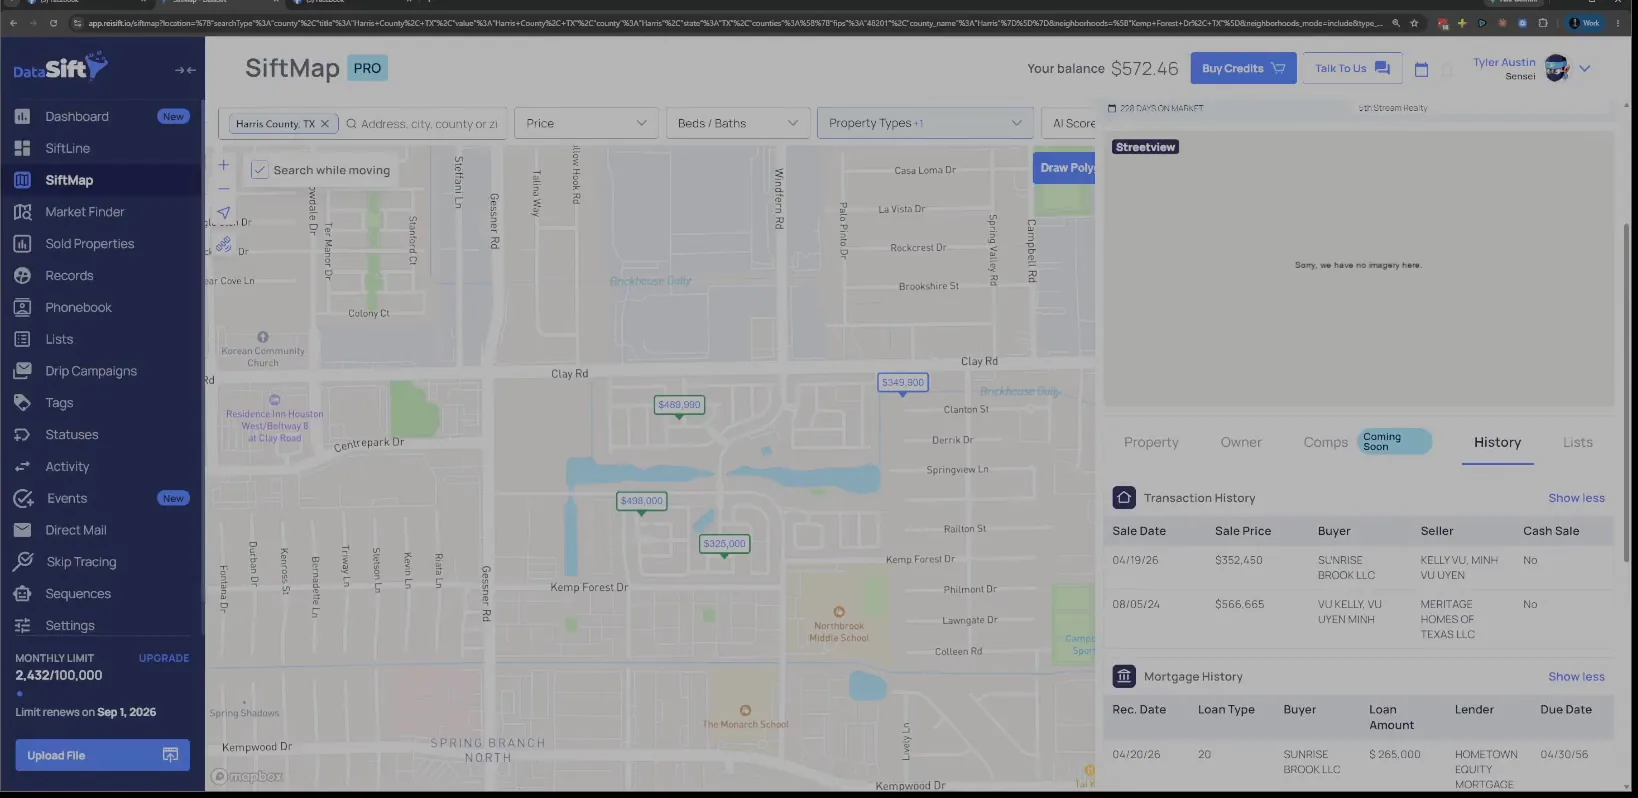Open the Sequences sidebar icon
1638x798 pixels.
pos(22,594)
